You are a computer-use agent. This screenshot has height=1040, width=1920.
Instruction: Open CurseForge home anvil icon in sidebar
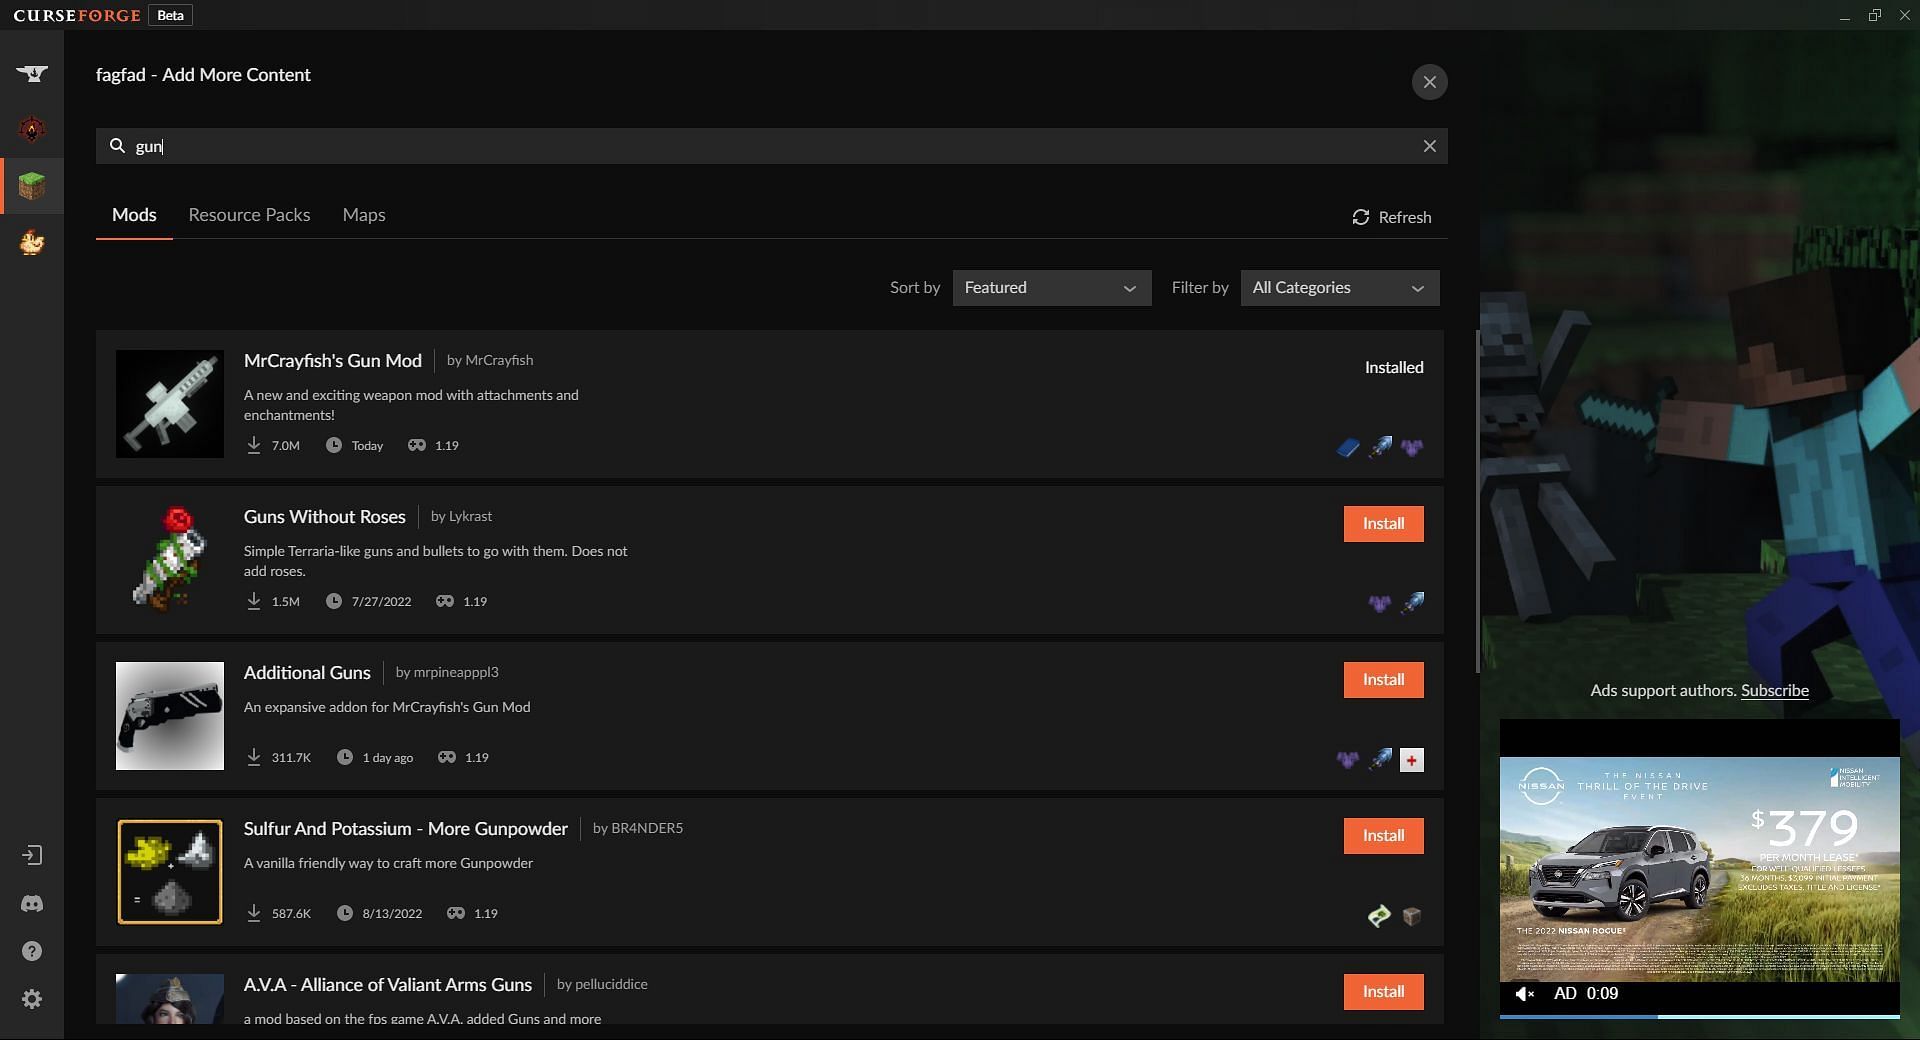coord(32,73)
